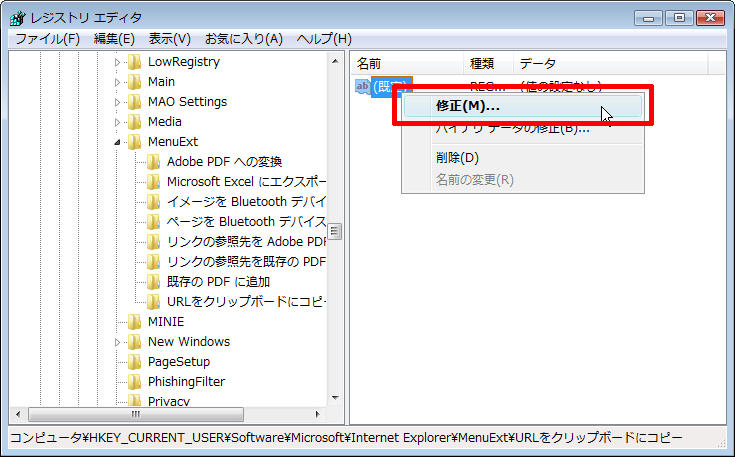
Task: Choose 削除(D) from the context menu
Action: 457,157
